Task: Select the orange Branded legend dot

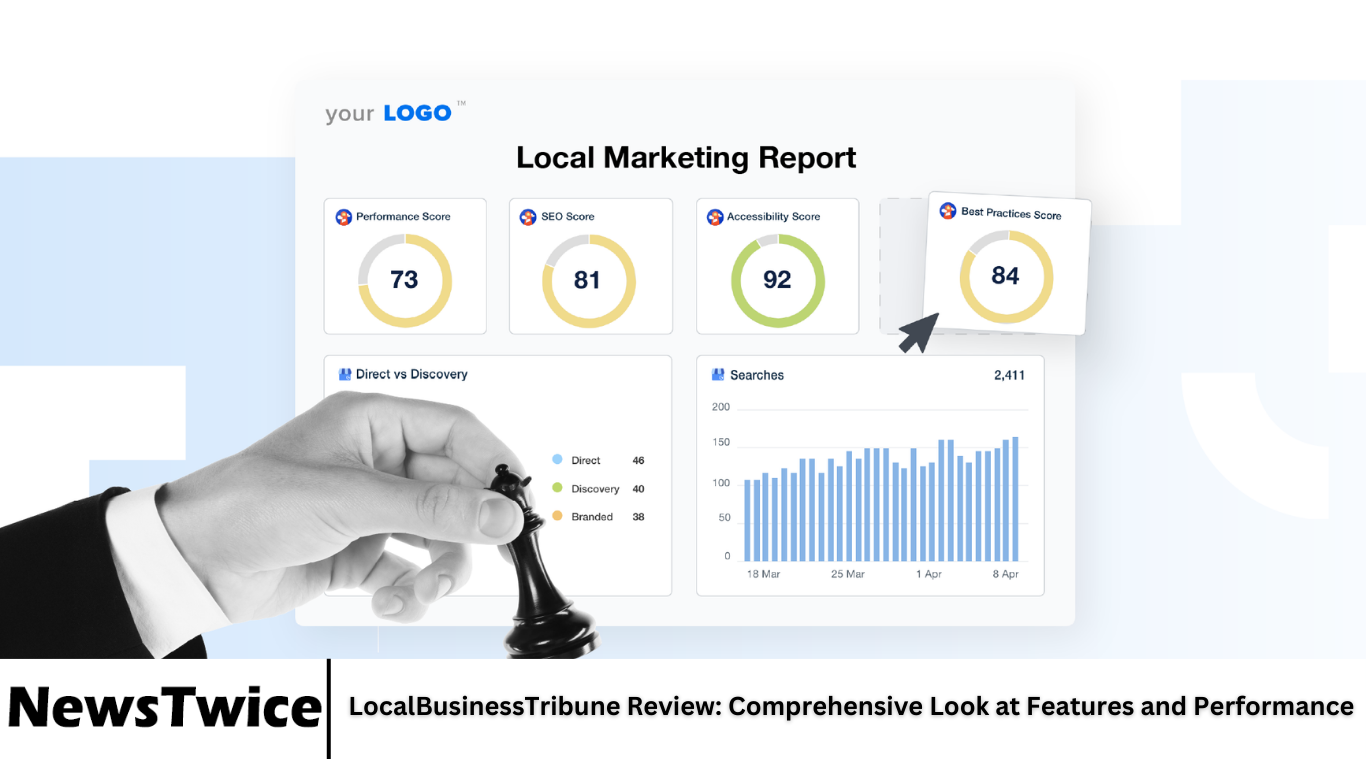Action: click(x=557, y=516)
